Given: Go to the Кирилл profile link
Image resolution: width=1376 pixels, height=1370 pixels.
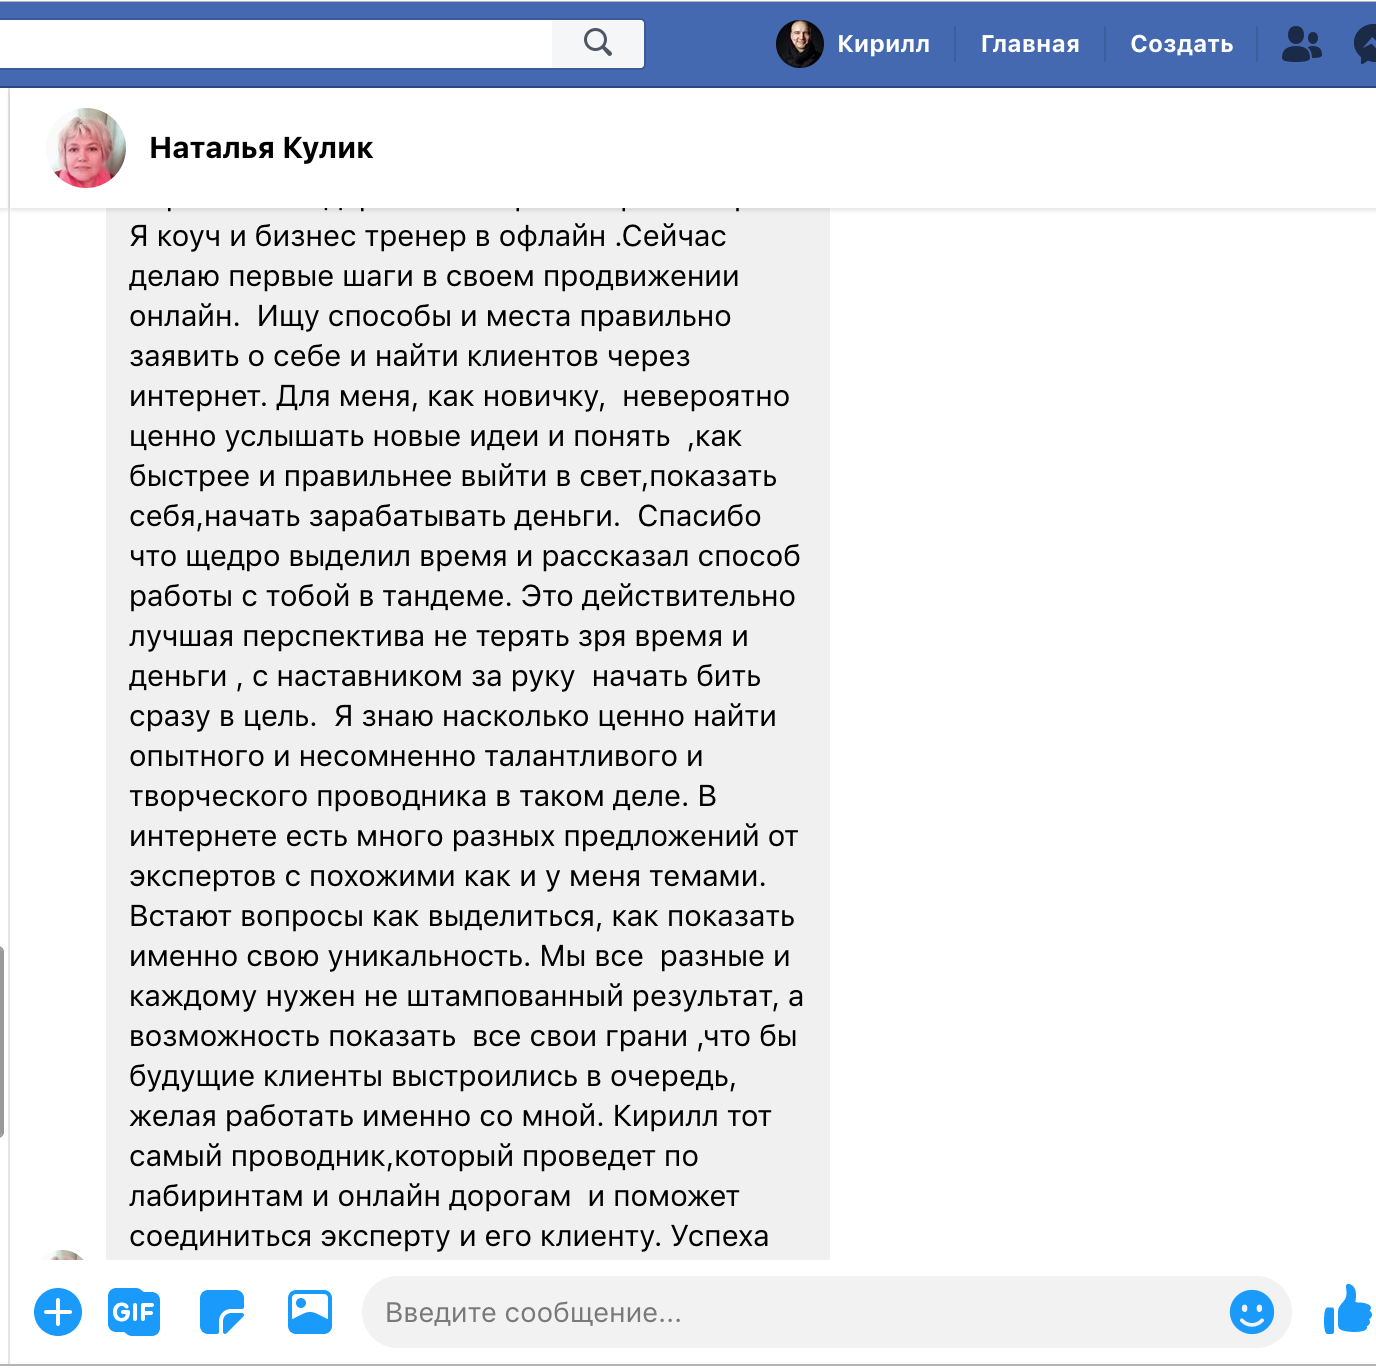Looking at the screenshot, I should pyautogui.click(x=882, y=44).
